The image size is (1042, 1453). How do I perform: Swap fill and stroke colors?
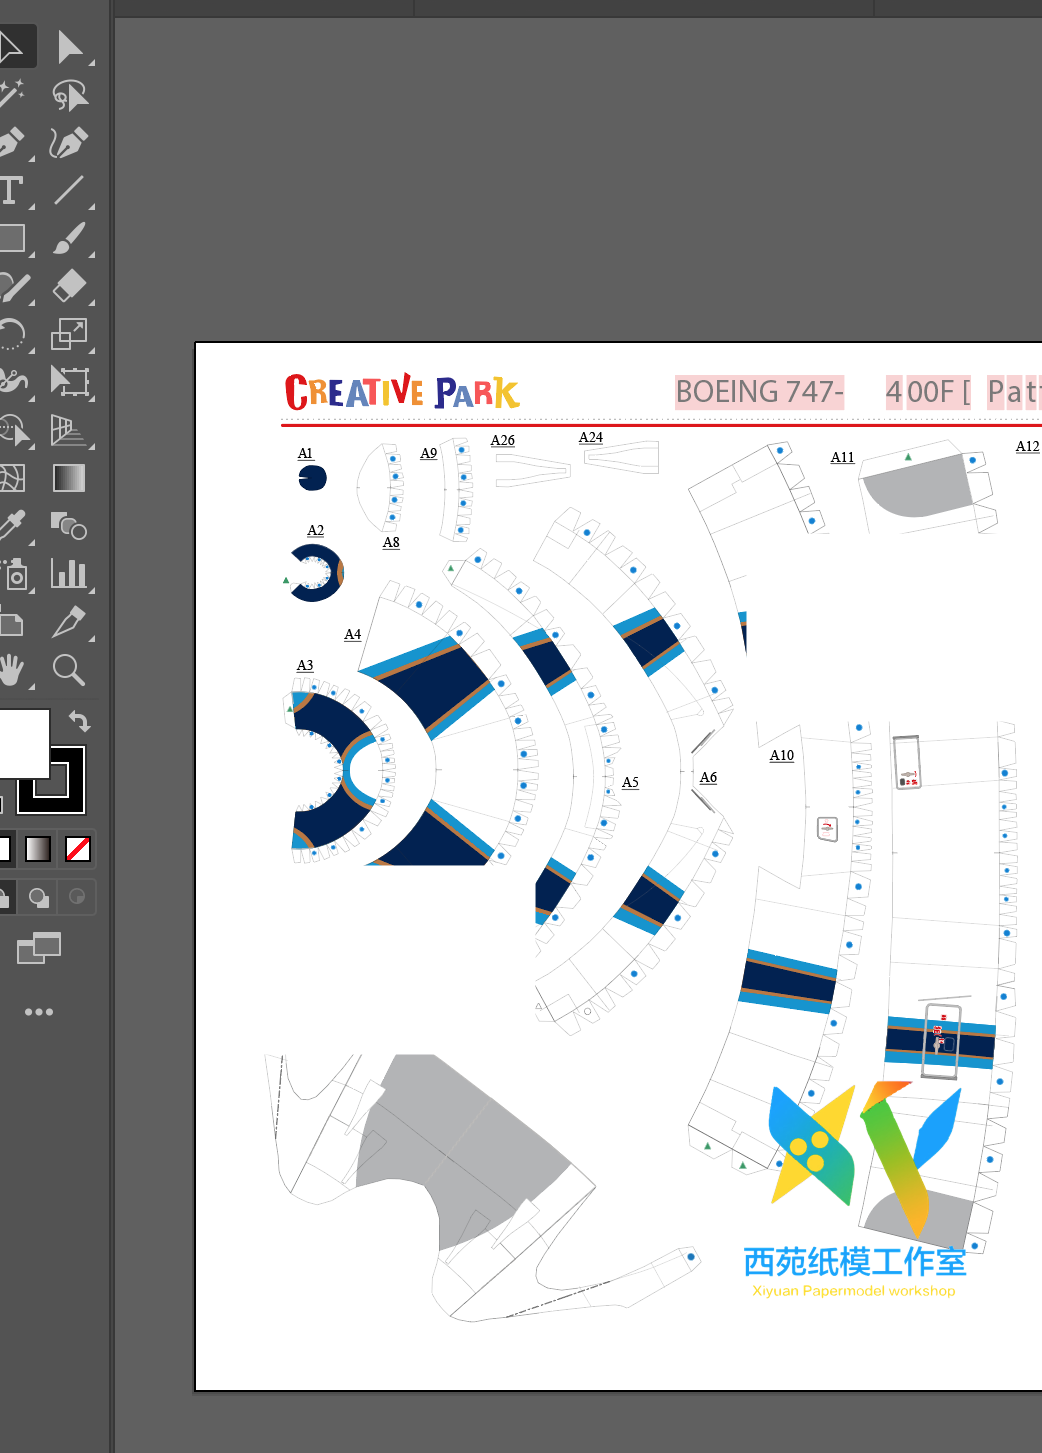point(80,721)
